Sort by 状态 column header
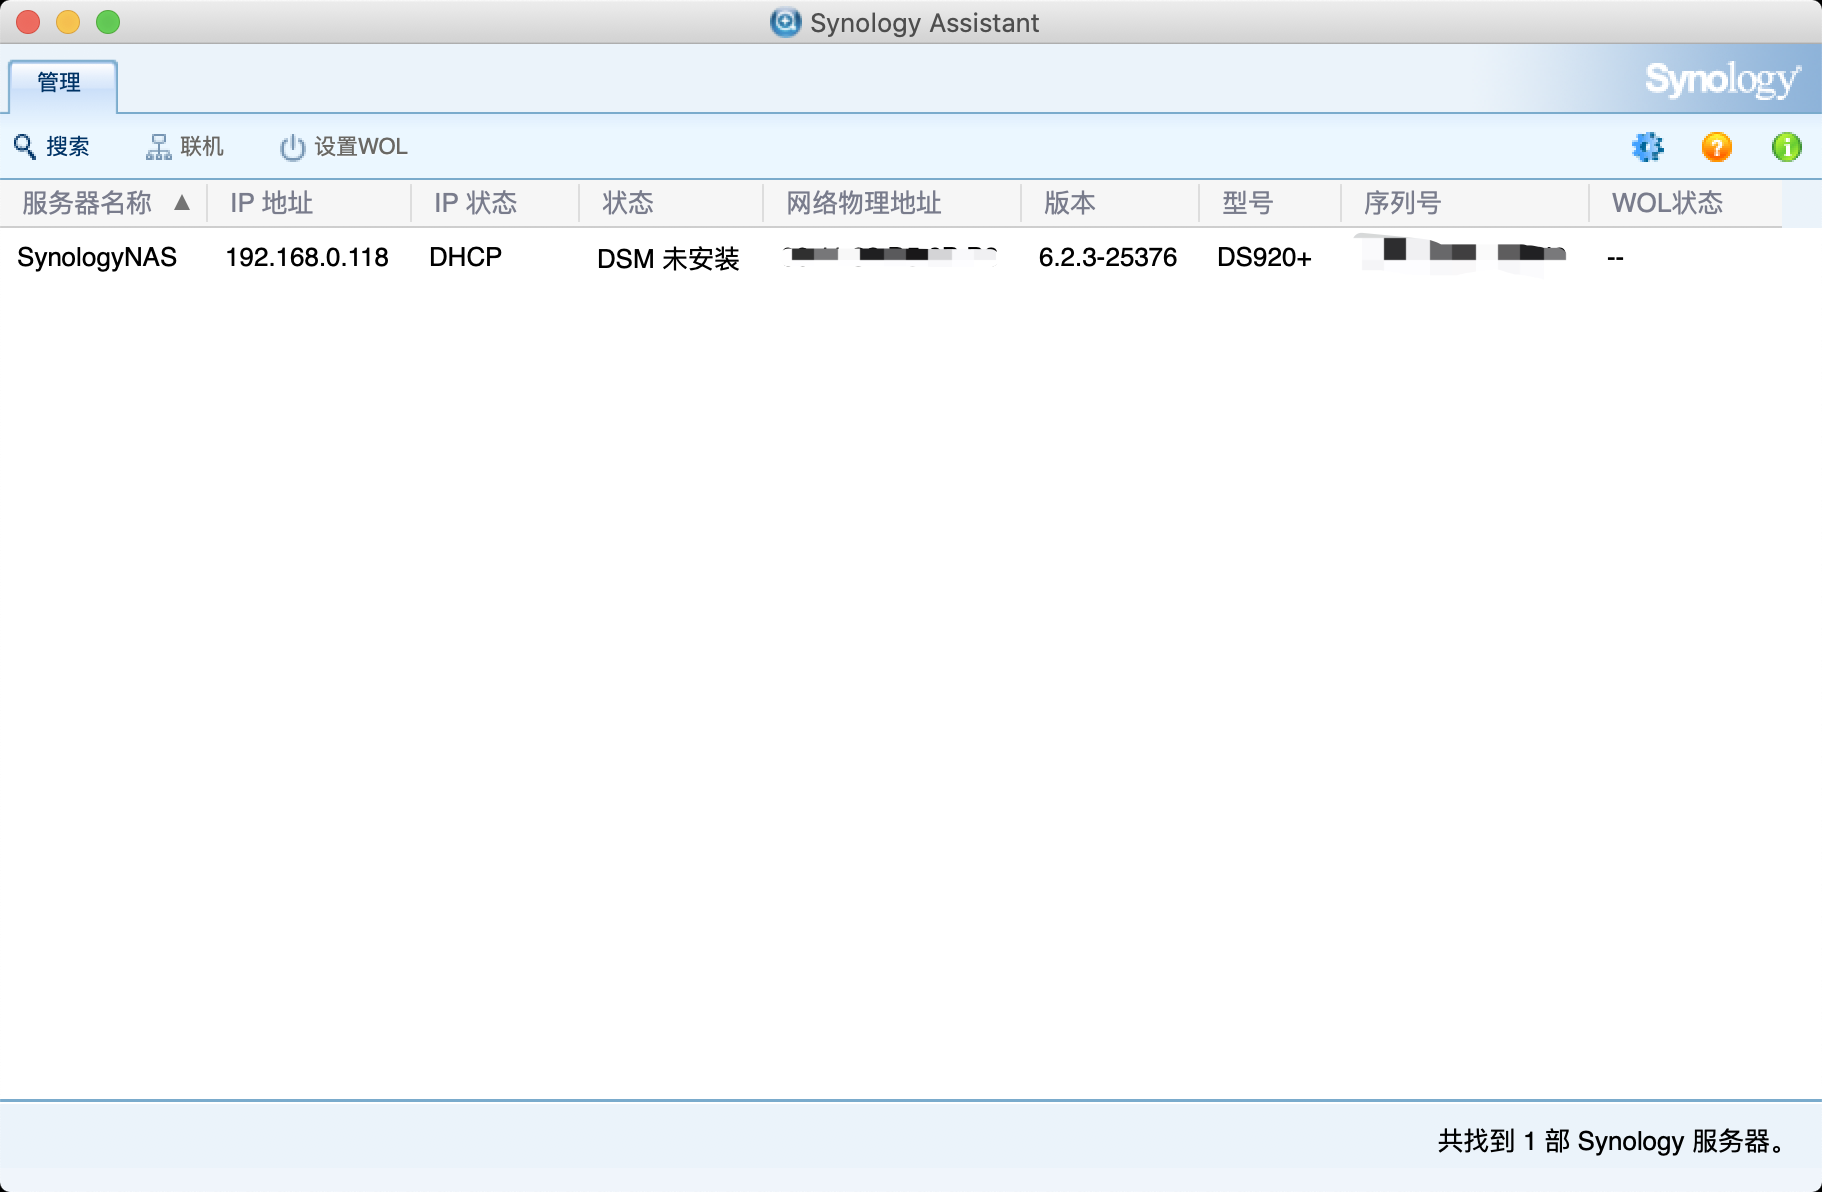The height and width of the screenshot is (1192, 1822). click(671, 203)
